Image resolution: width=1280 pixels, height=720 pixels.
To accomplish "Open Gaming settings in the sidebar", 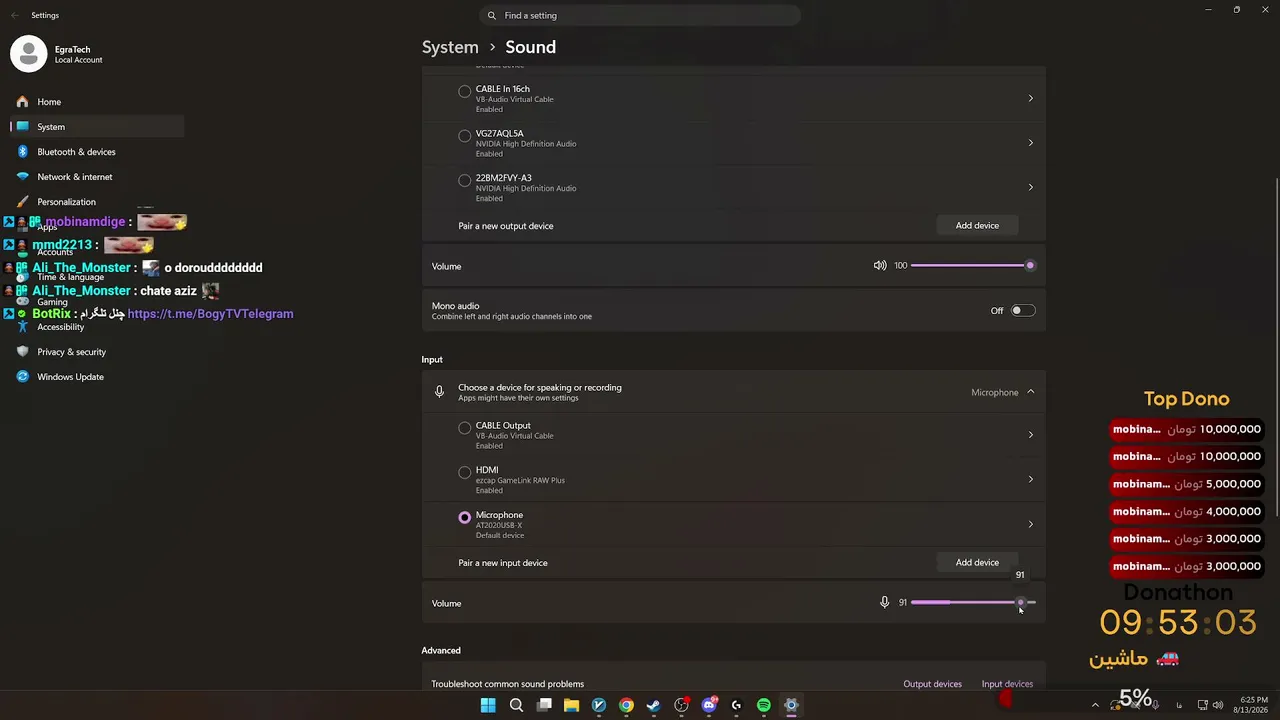I will 97,302.
